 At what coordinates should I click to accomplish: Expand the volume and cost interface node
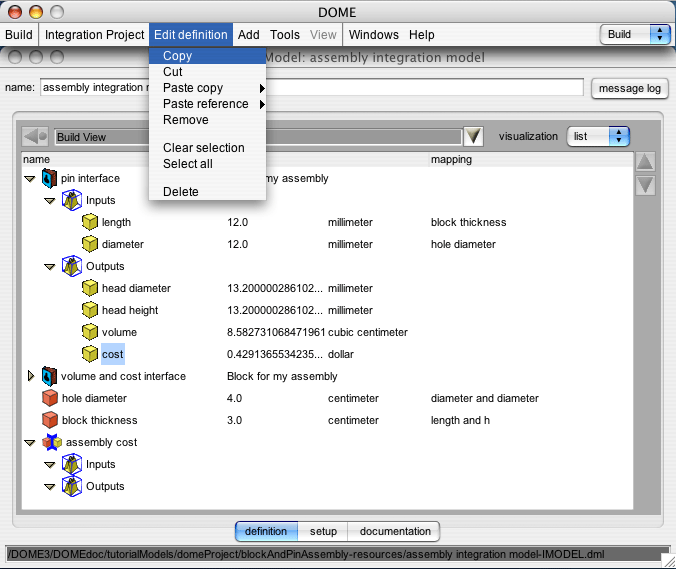[x=31, y=376]
